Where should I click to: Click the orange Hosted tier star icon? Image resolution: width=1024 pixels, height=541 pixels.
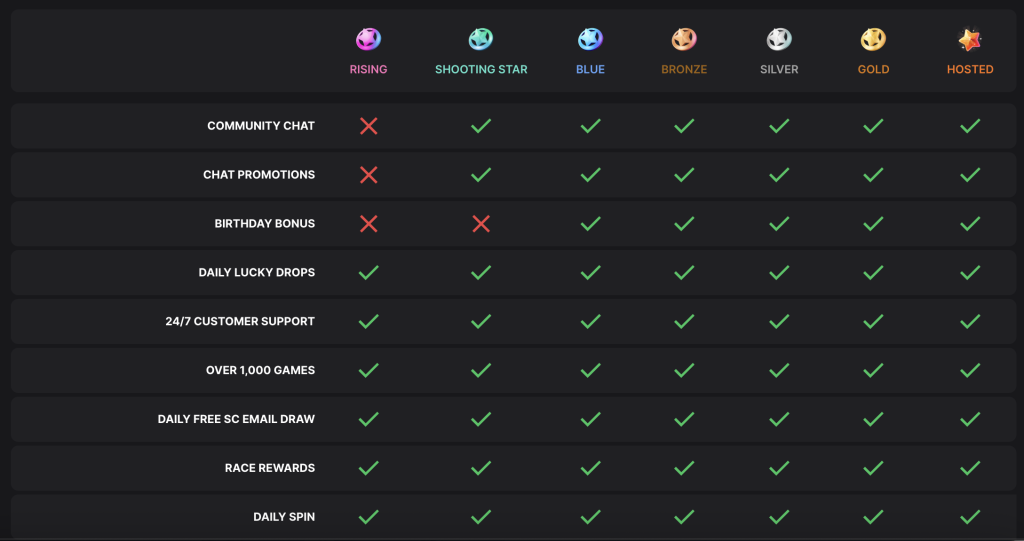coord(970,39)
